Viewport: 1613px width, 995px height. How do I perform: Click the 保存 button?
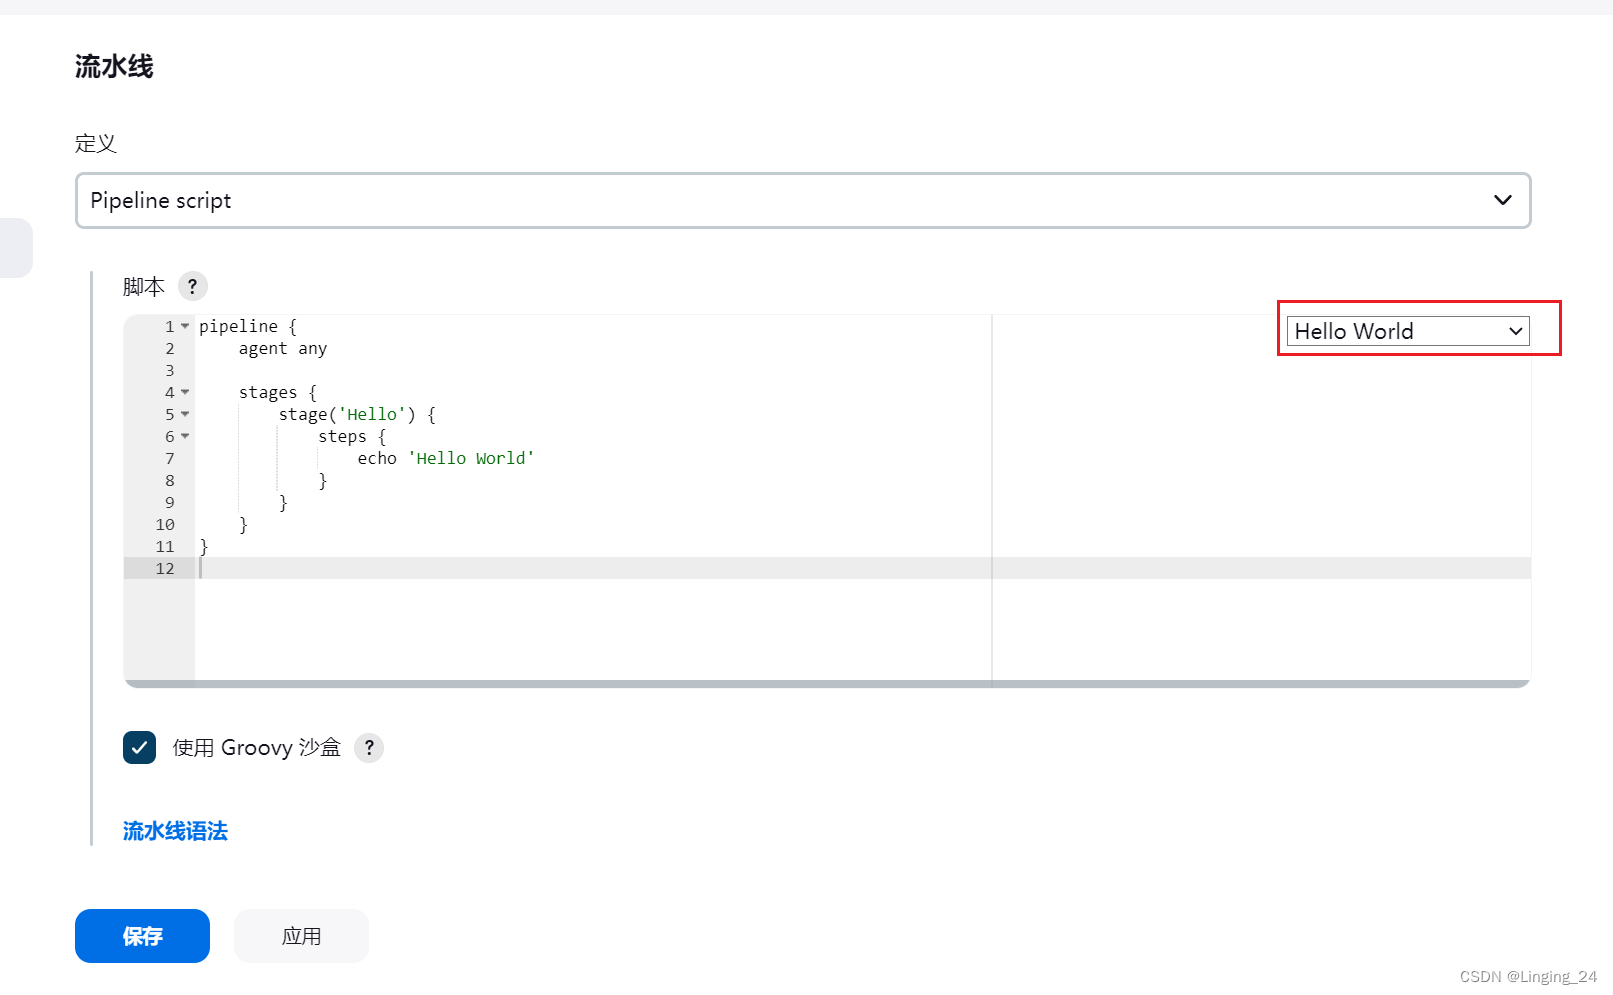tap(142, 936)
